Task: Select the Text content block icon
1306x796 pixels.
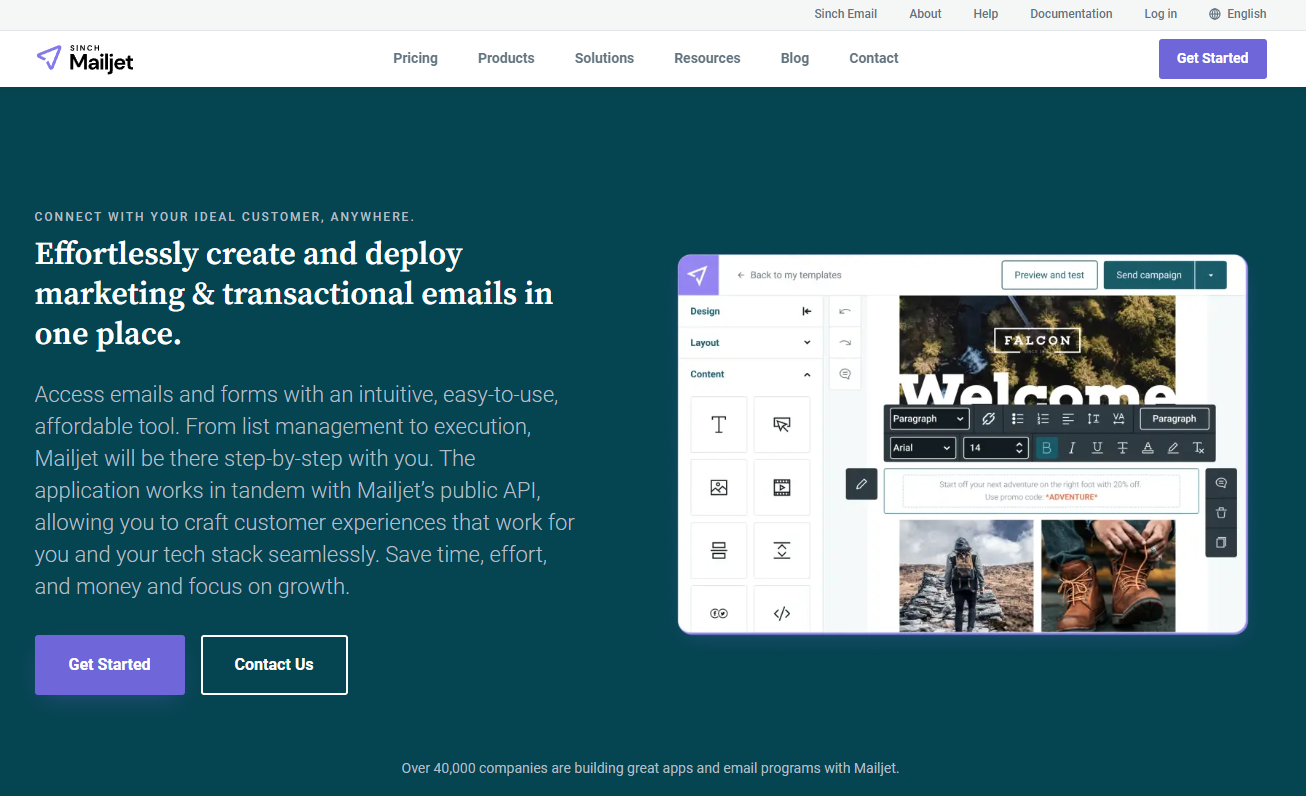Action: (719, 425)
